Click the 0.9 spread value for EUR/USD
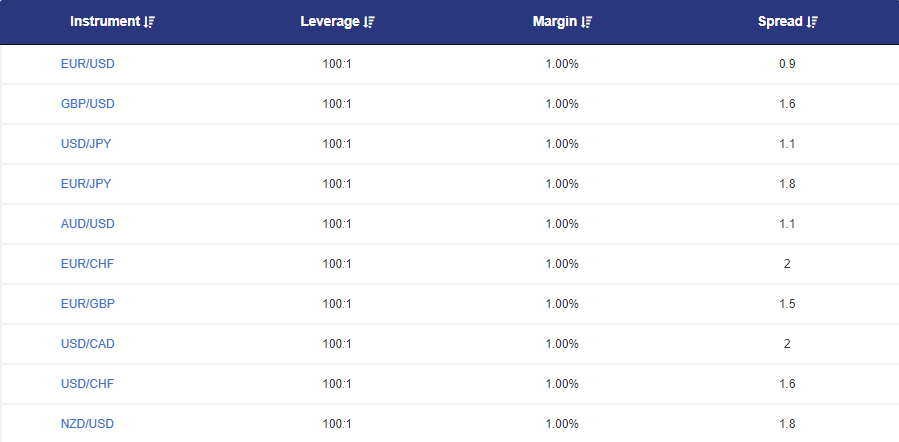The width and height of the screenshot is (899, 442). click(787, 64)
